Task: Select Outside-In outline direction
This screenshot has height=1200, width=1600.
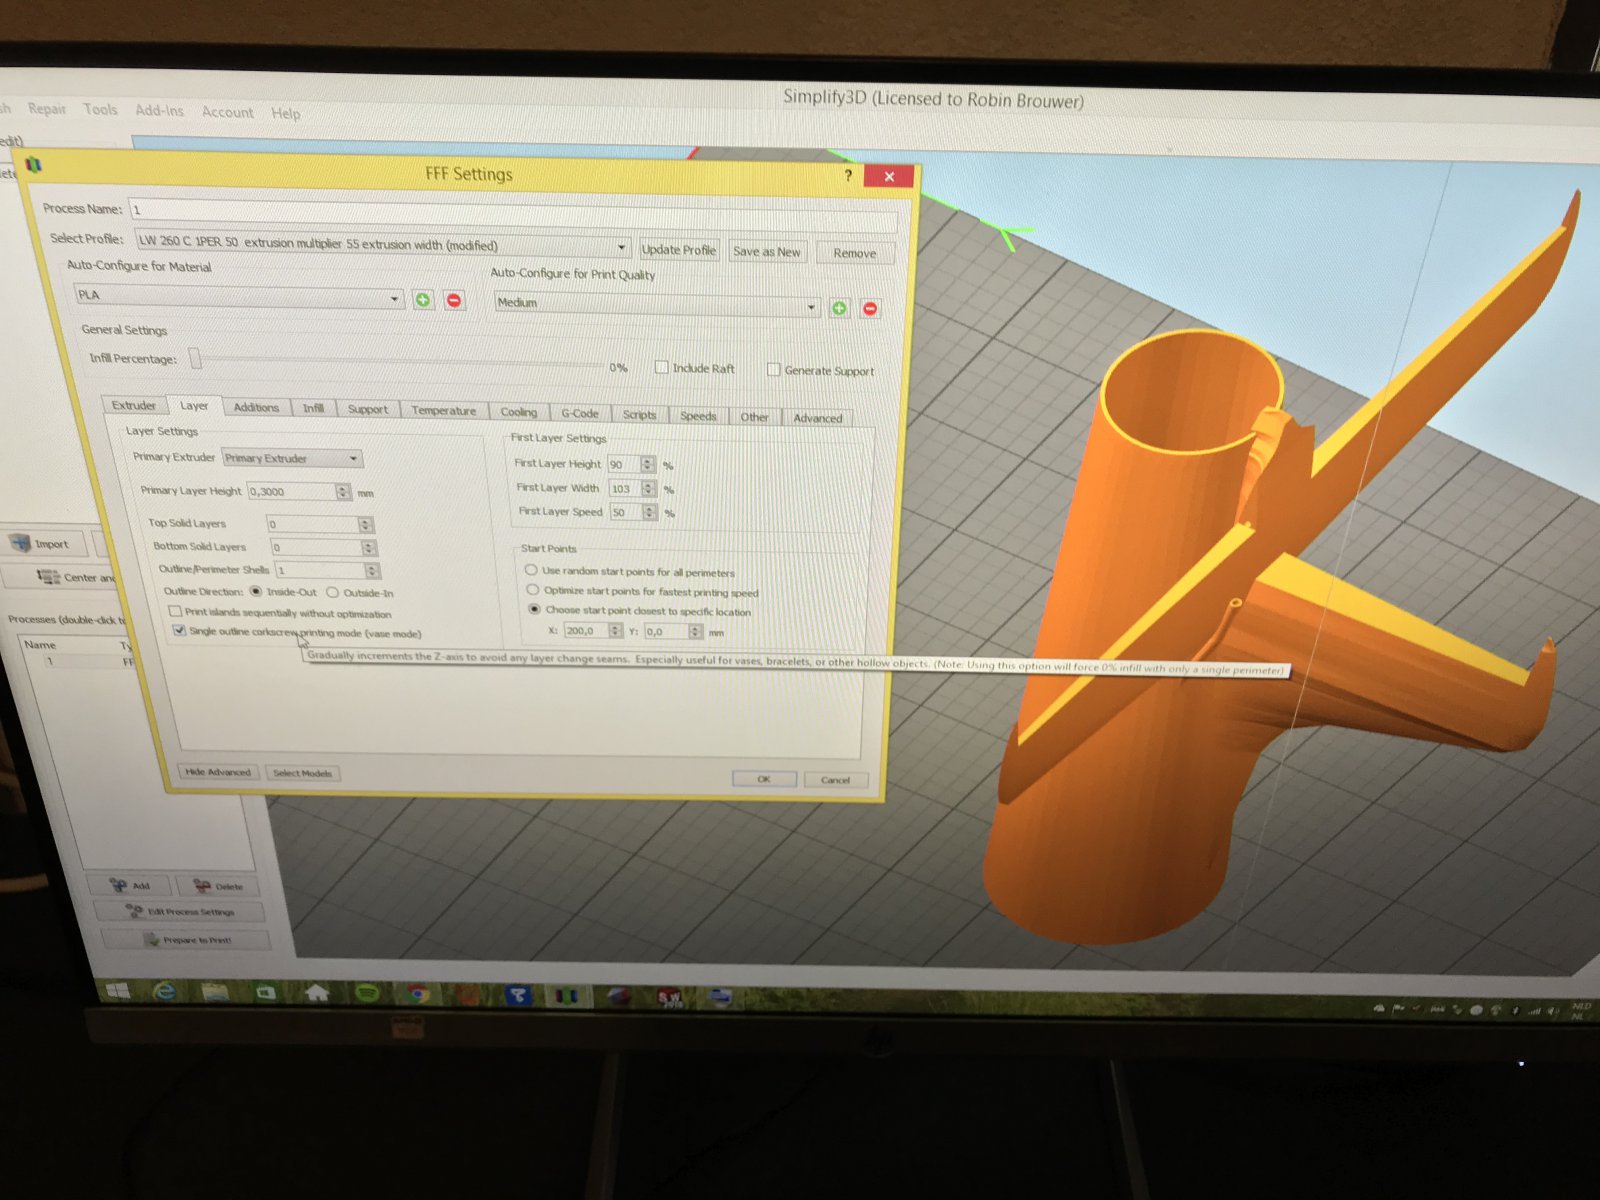Action: coord(332,592)
